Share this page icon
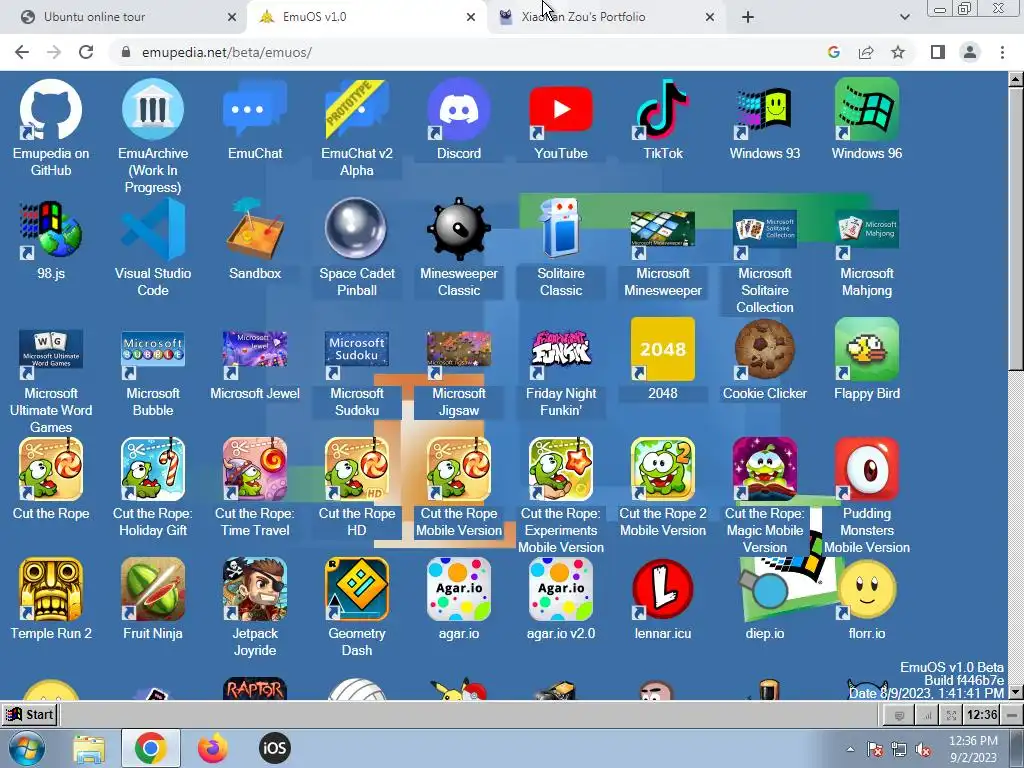 pos(866,52)
